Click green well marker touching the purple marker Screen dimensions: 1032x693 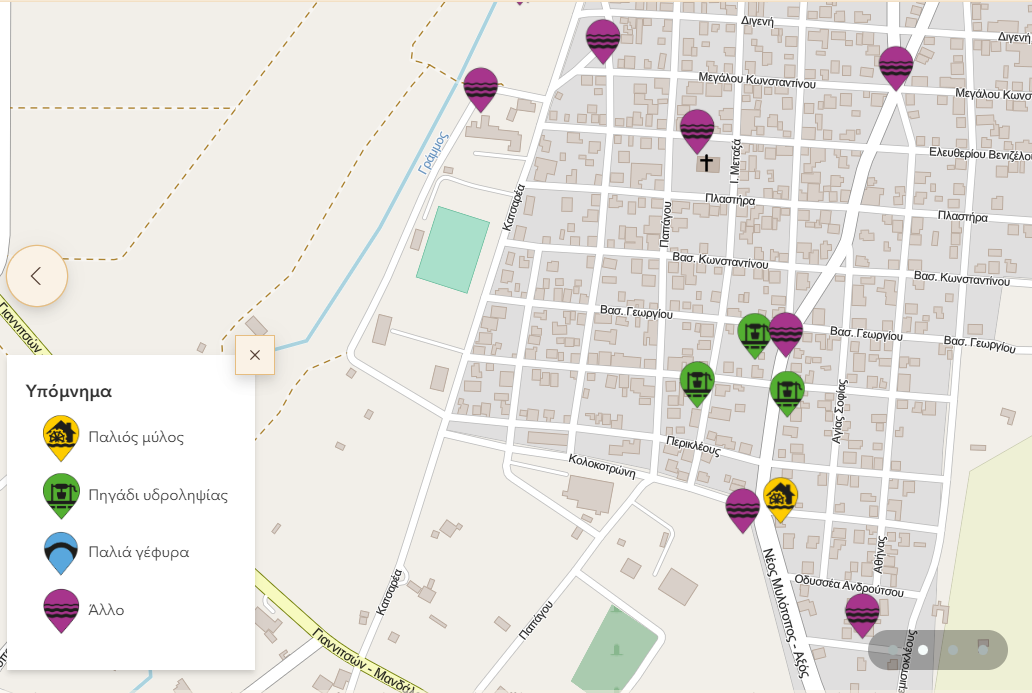point(754,333)
